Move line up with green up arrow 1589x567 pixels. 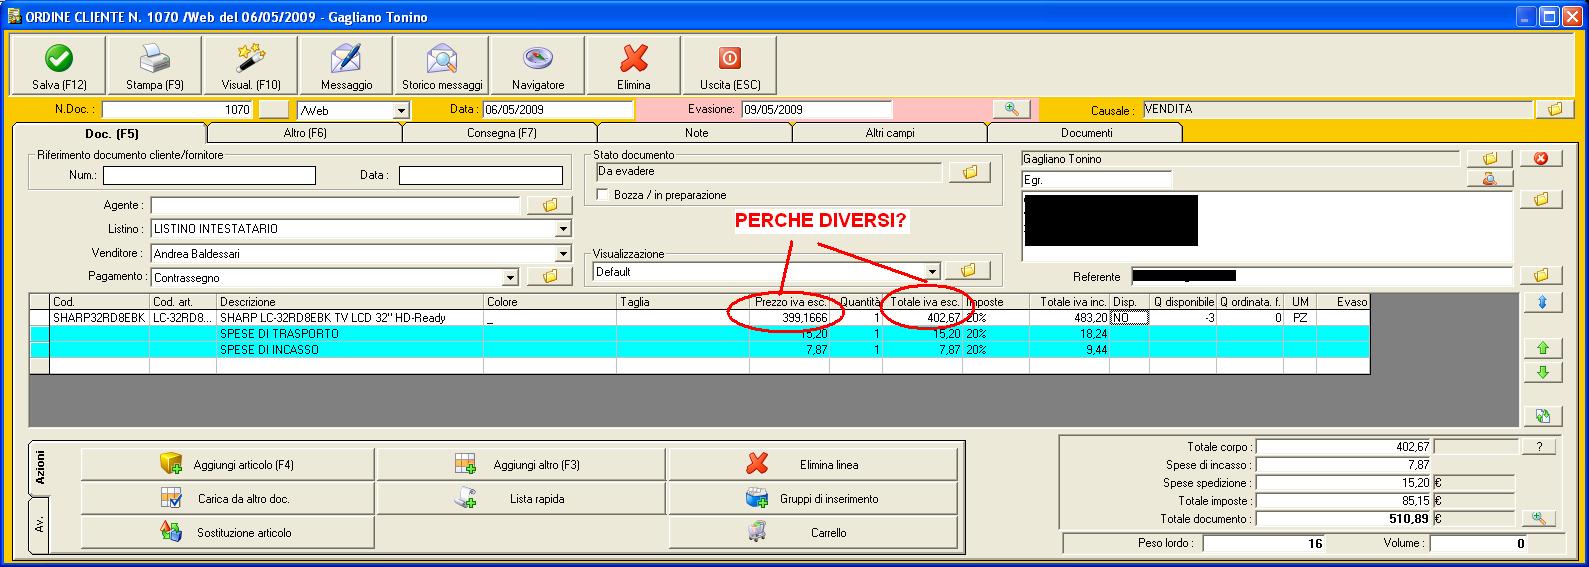coord(1542,348)
